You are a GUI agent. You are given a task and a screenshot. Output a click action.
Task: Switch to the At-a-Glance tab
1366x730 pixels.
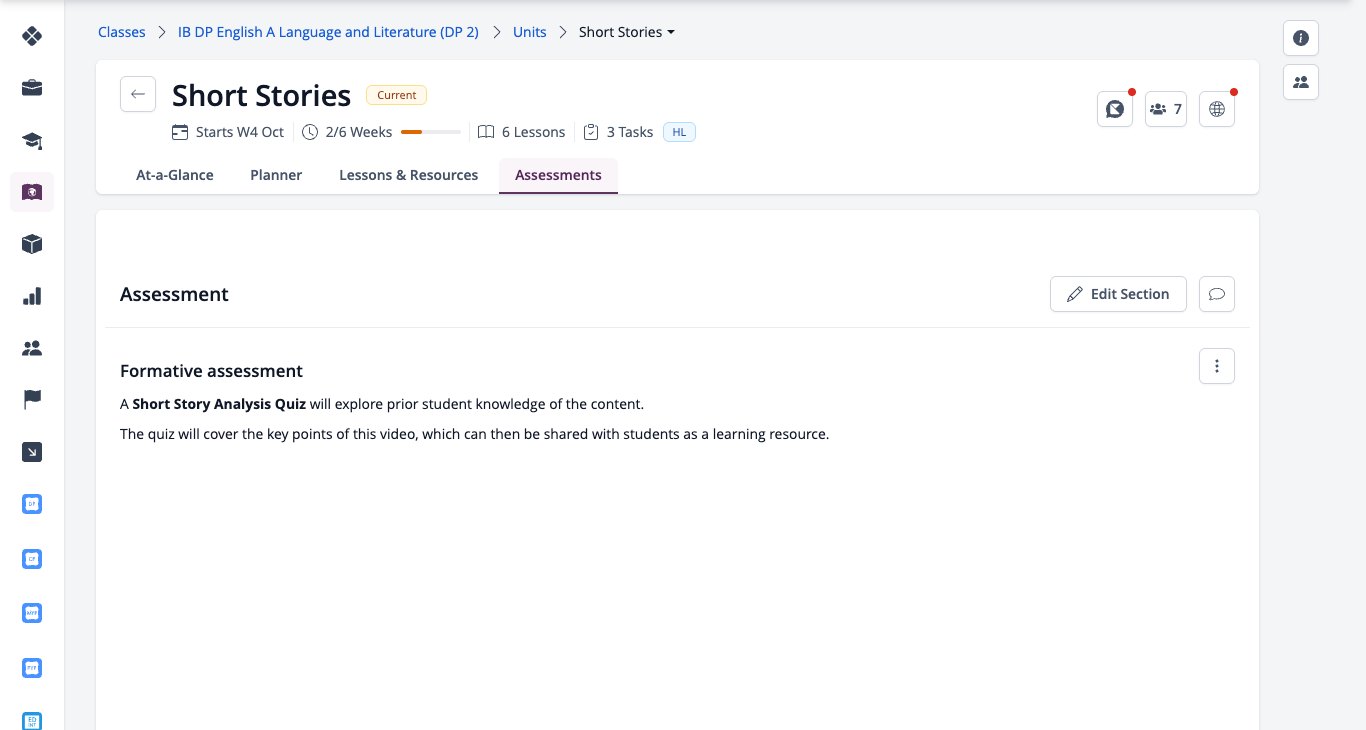click(175, 175)
